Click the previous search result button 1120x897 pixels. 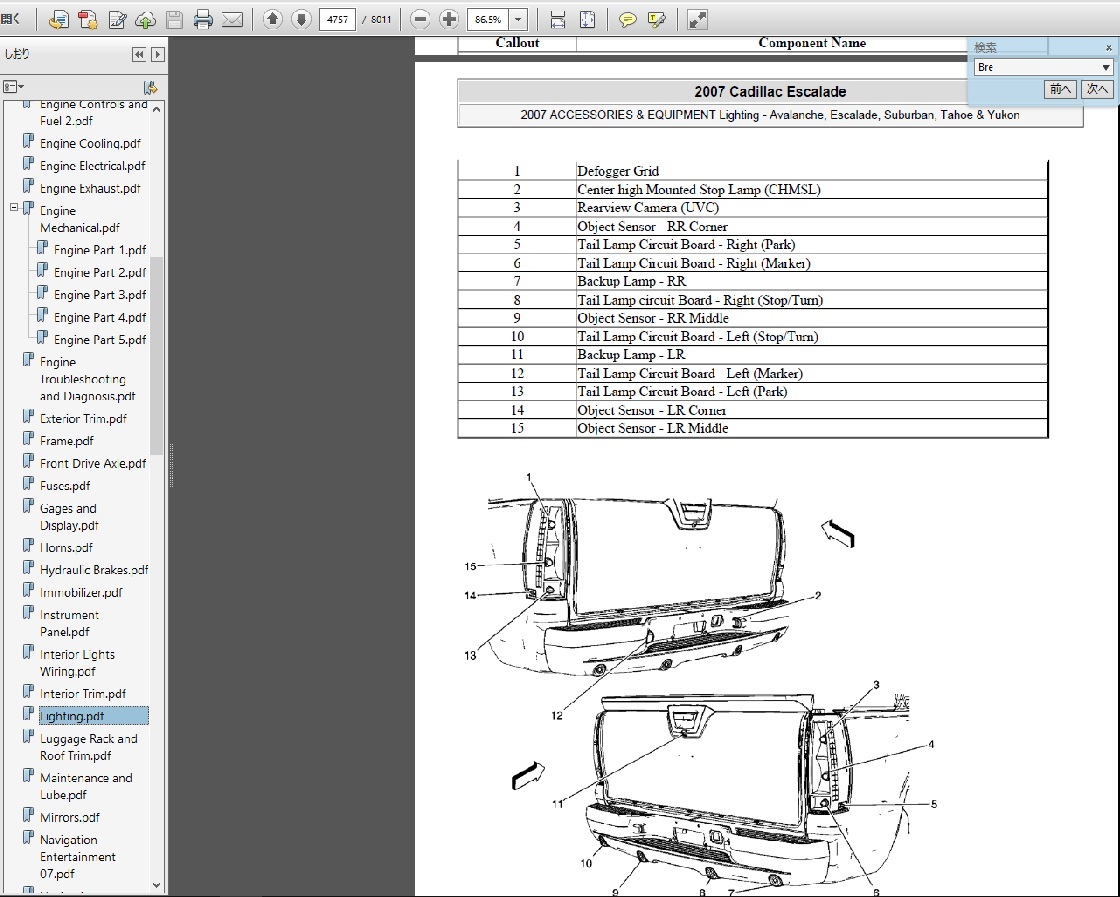pos(1060,89)
